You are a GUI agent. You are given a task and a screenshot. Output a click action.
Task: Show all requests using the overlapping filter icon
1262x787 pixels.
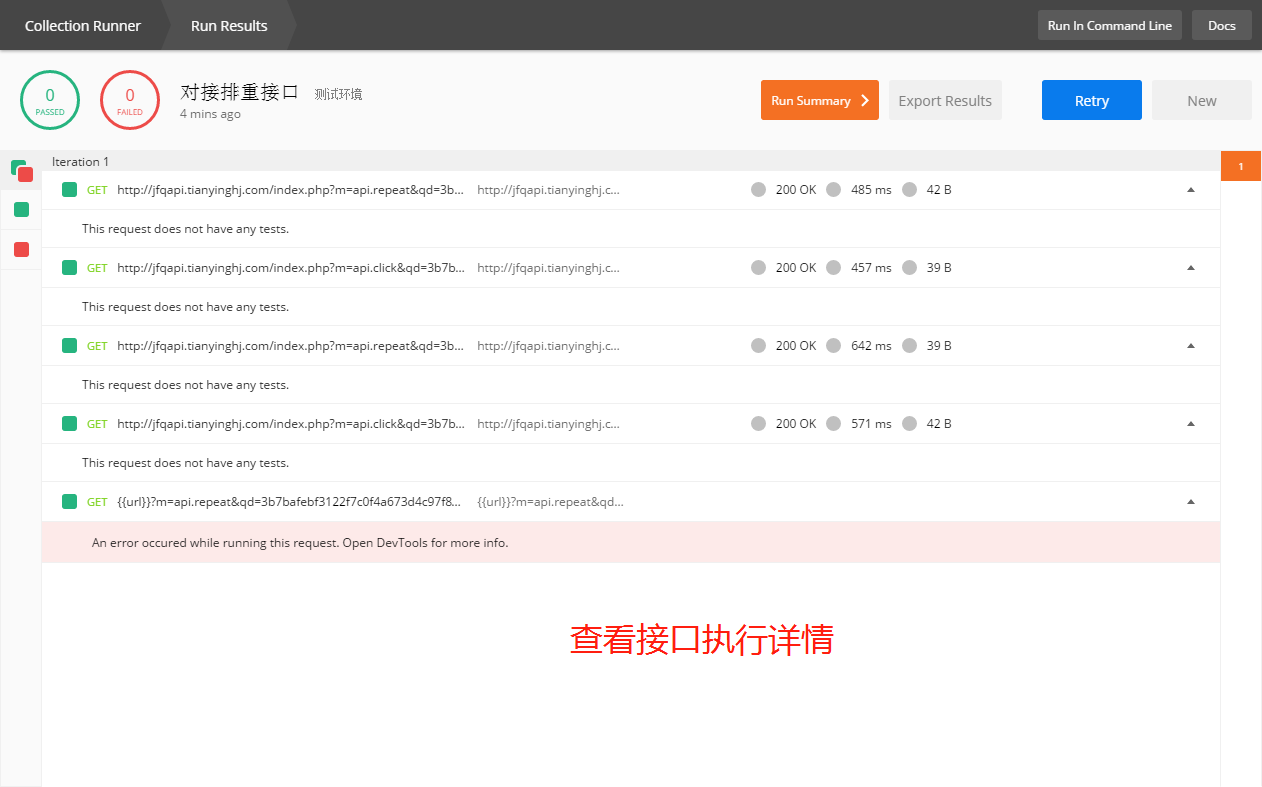[x=20, y=170]
